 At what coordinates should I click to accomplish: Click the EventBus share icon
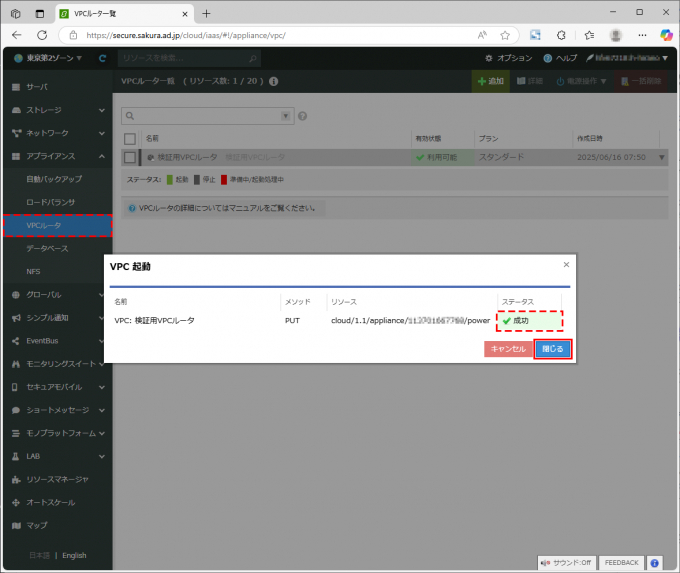tap(16, 341)
